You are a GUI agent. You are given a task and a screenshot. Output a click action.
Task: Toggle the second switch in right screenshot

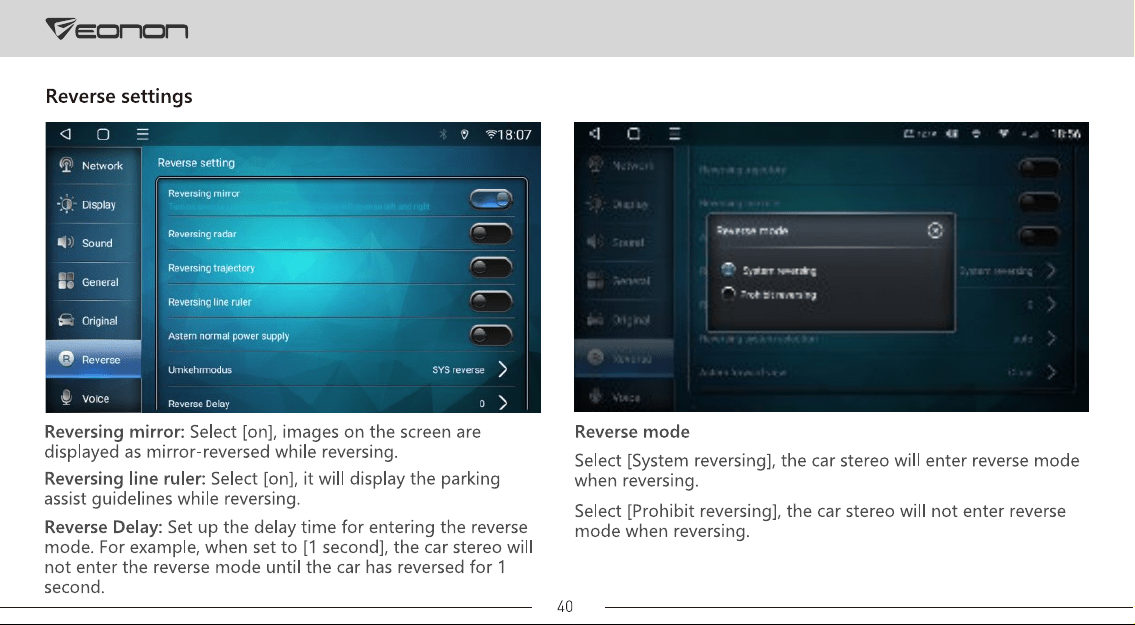1039,202
